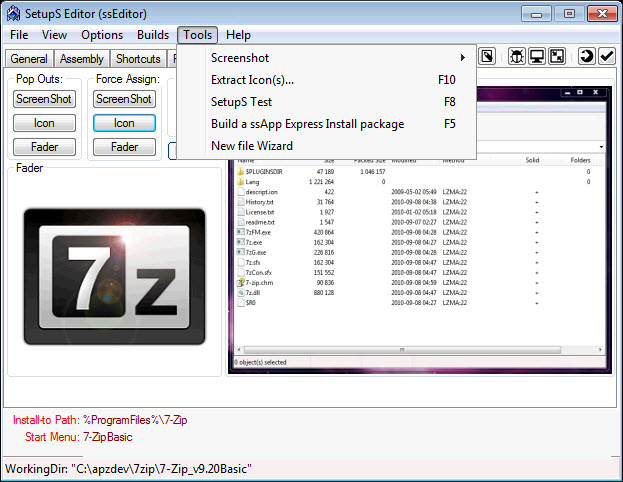Click the Install-to Path text
The image size is (623, 482).
pos(100,420)
